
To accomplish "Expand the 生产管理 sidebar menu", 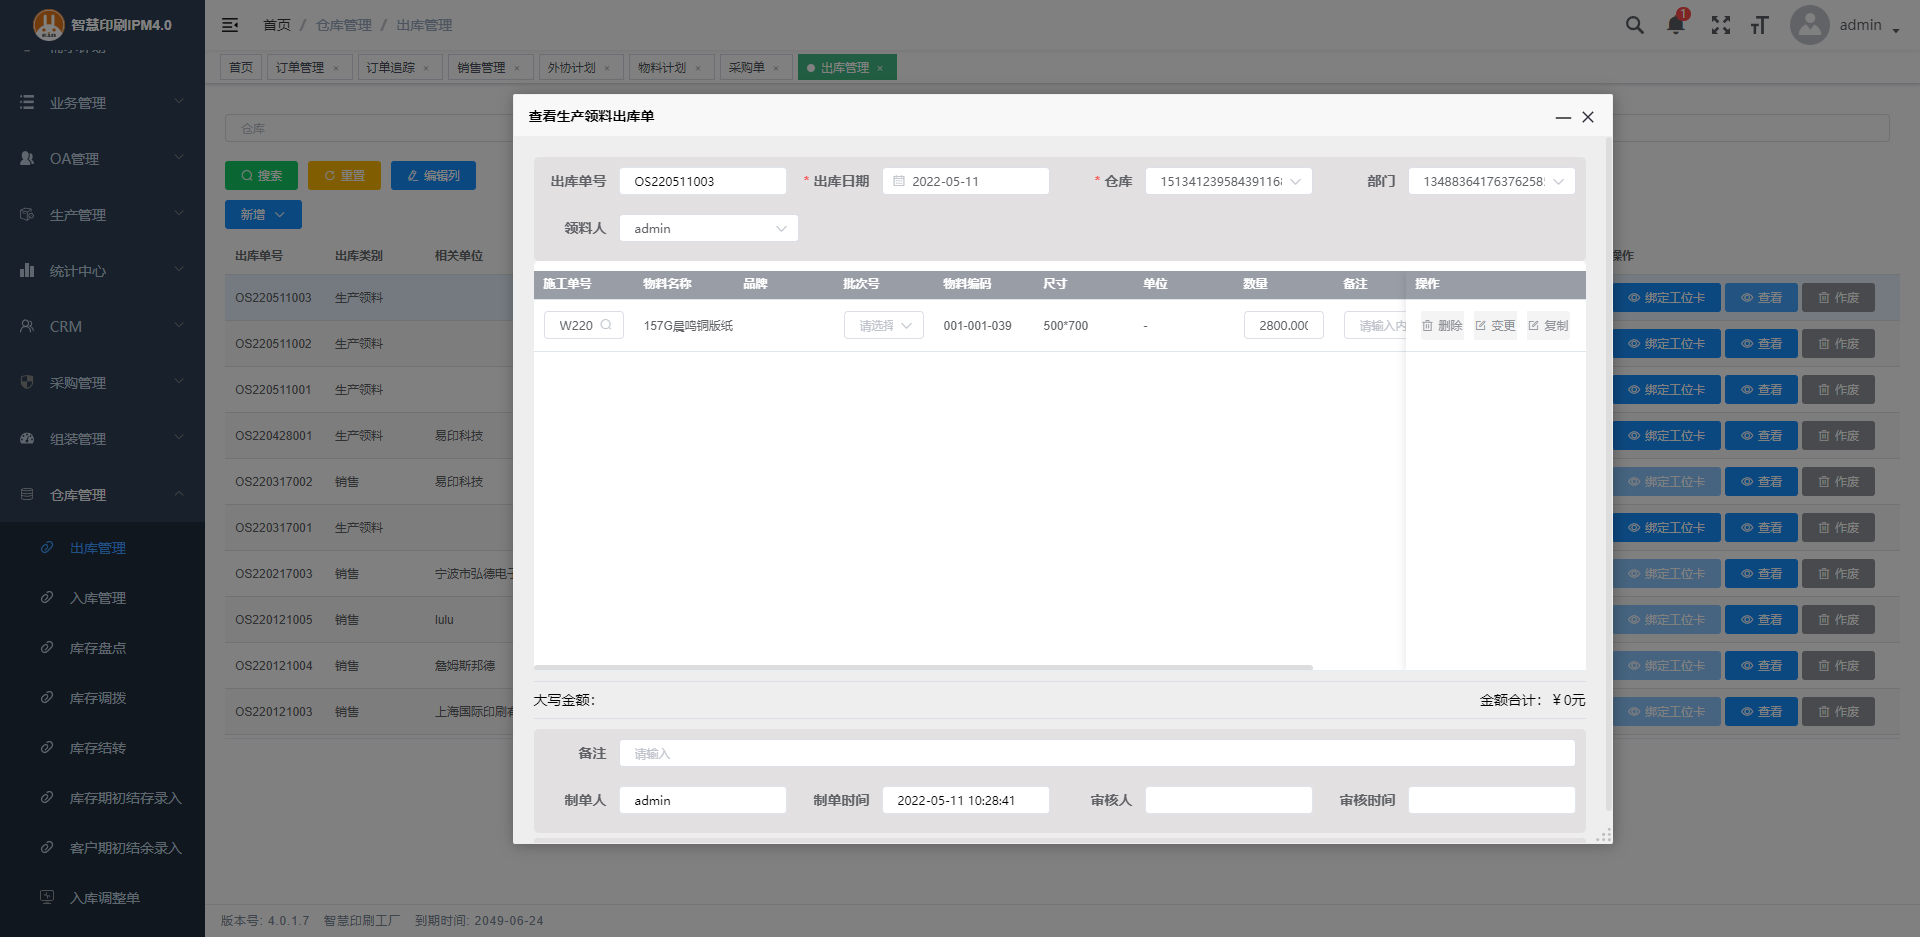I will tap(102, 215).
